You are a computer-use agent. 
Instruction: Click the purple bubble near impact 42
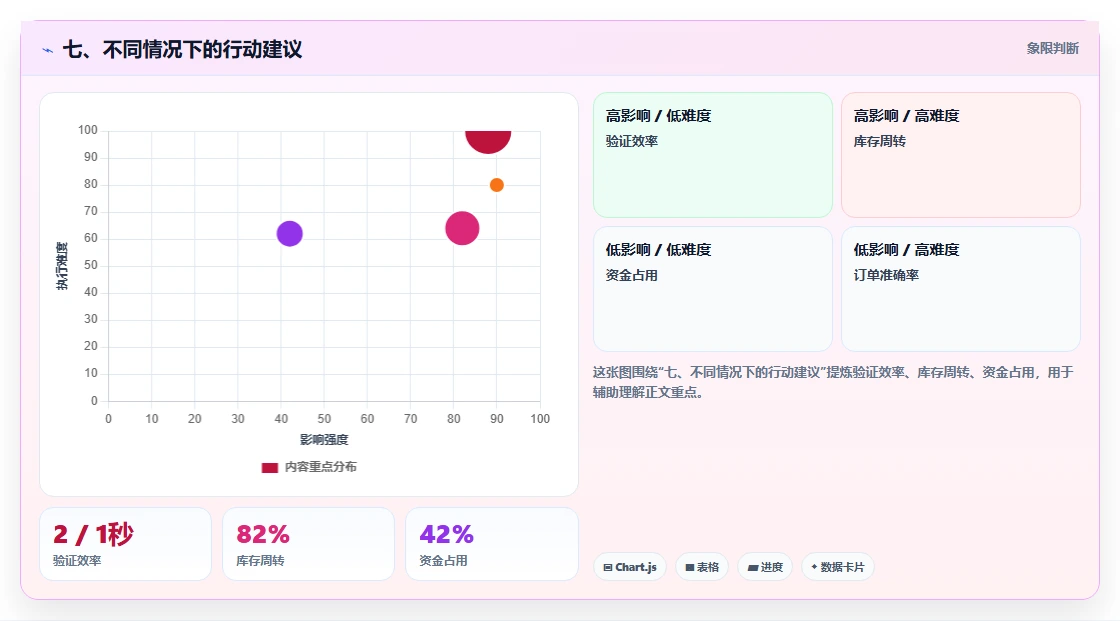coord(289,234)
